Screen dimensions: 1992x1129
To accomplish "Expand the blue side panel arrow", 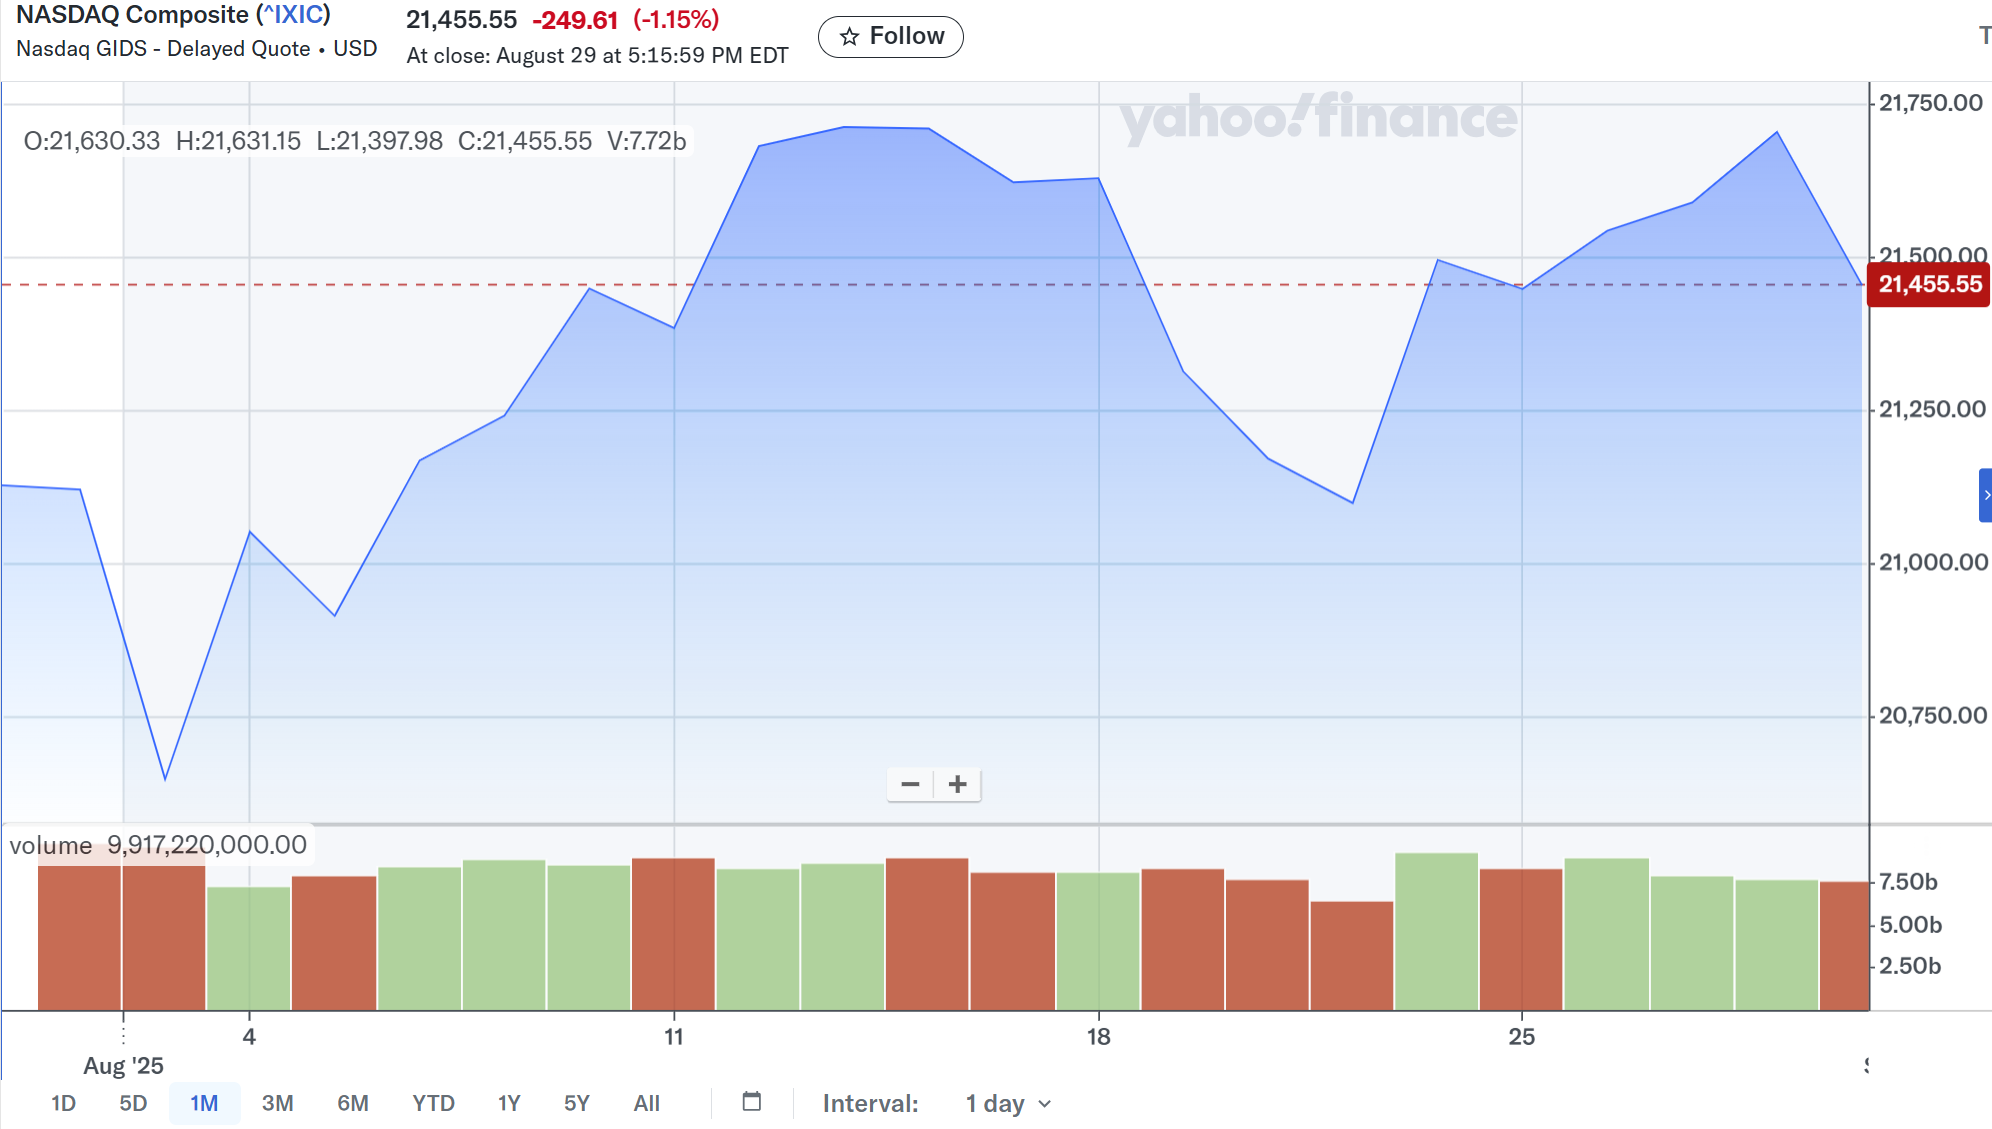I will coord(1985,495).
